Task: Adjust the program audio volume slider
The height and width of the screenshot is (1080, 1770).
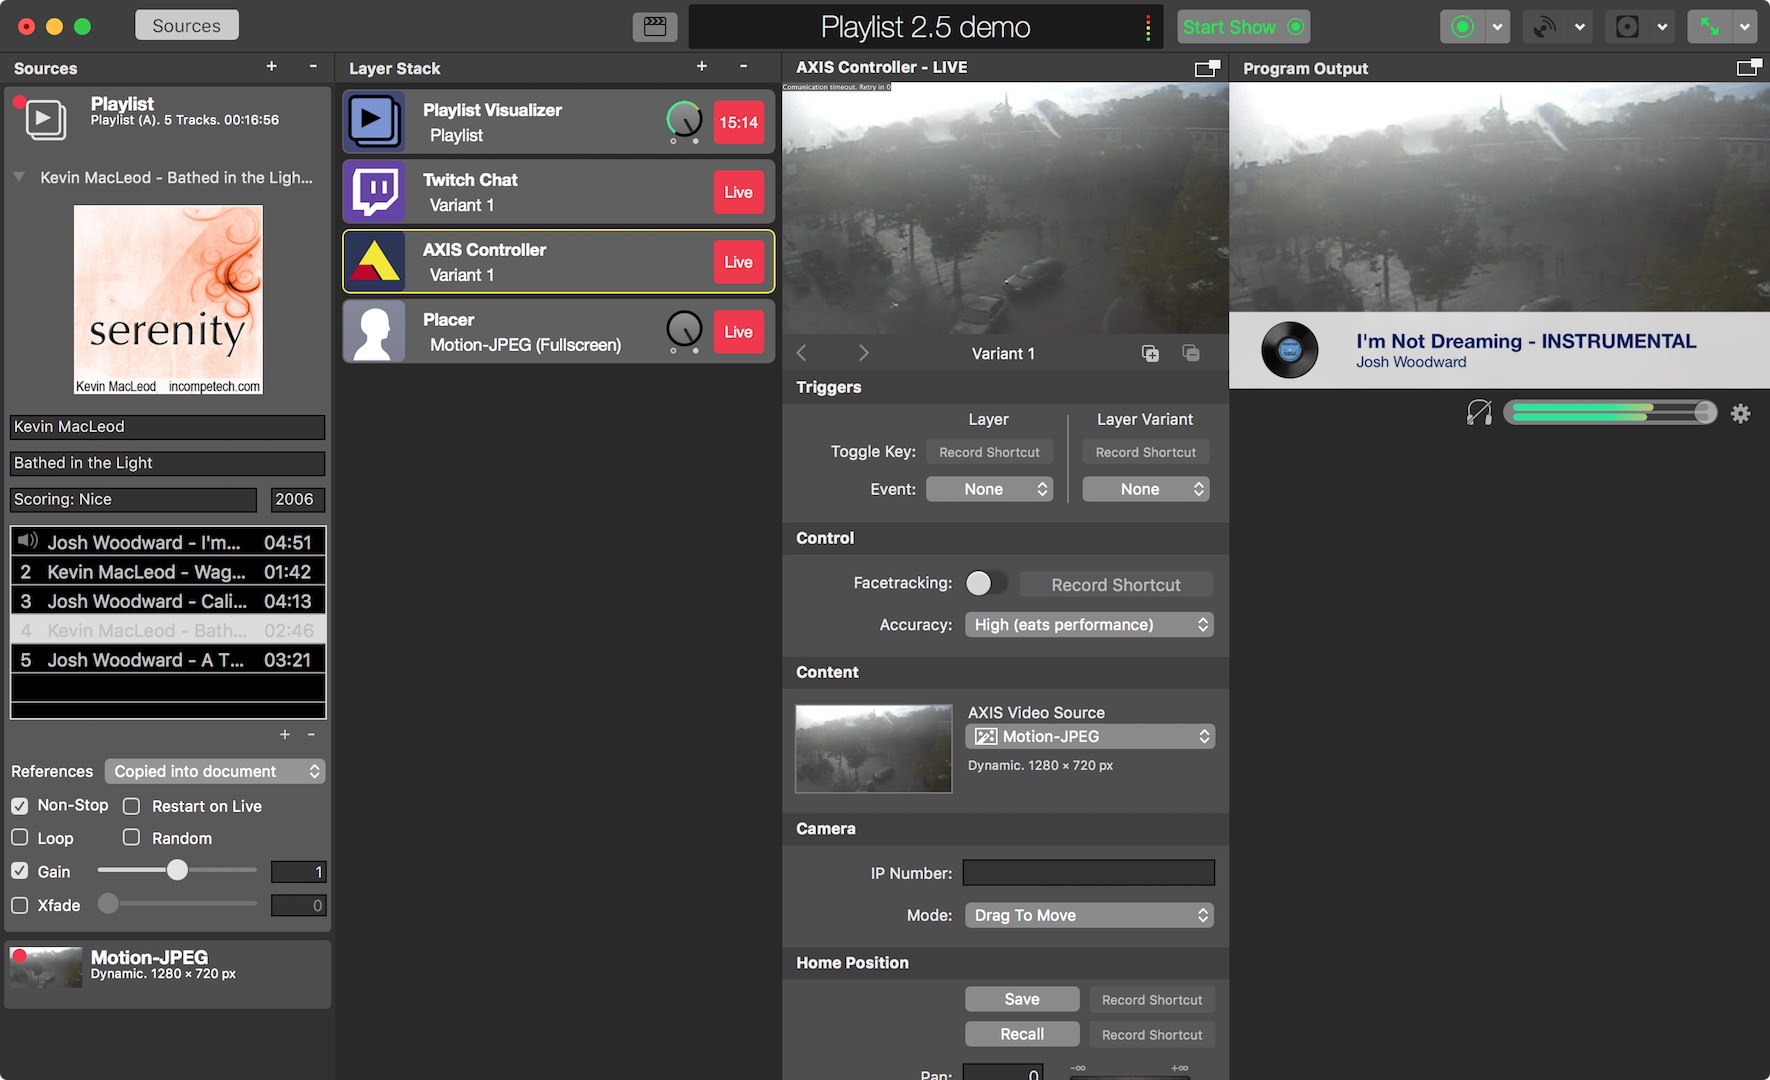Action: pos(1610,412)
